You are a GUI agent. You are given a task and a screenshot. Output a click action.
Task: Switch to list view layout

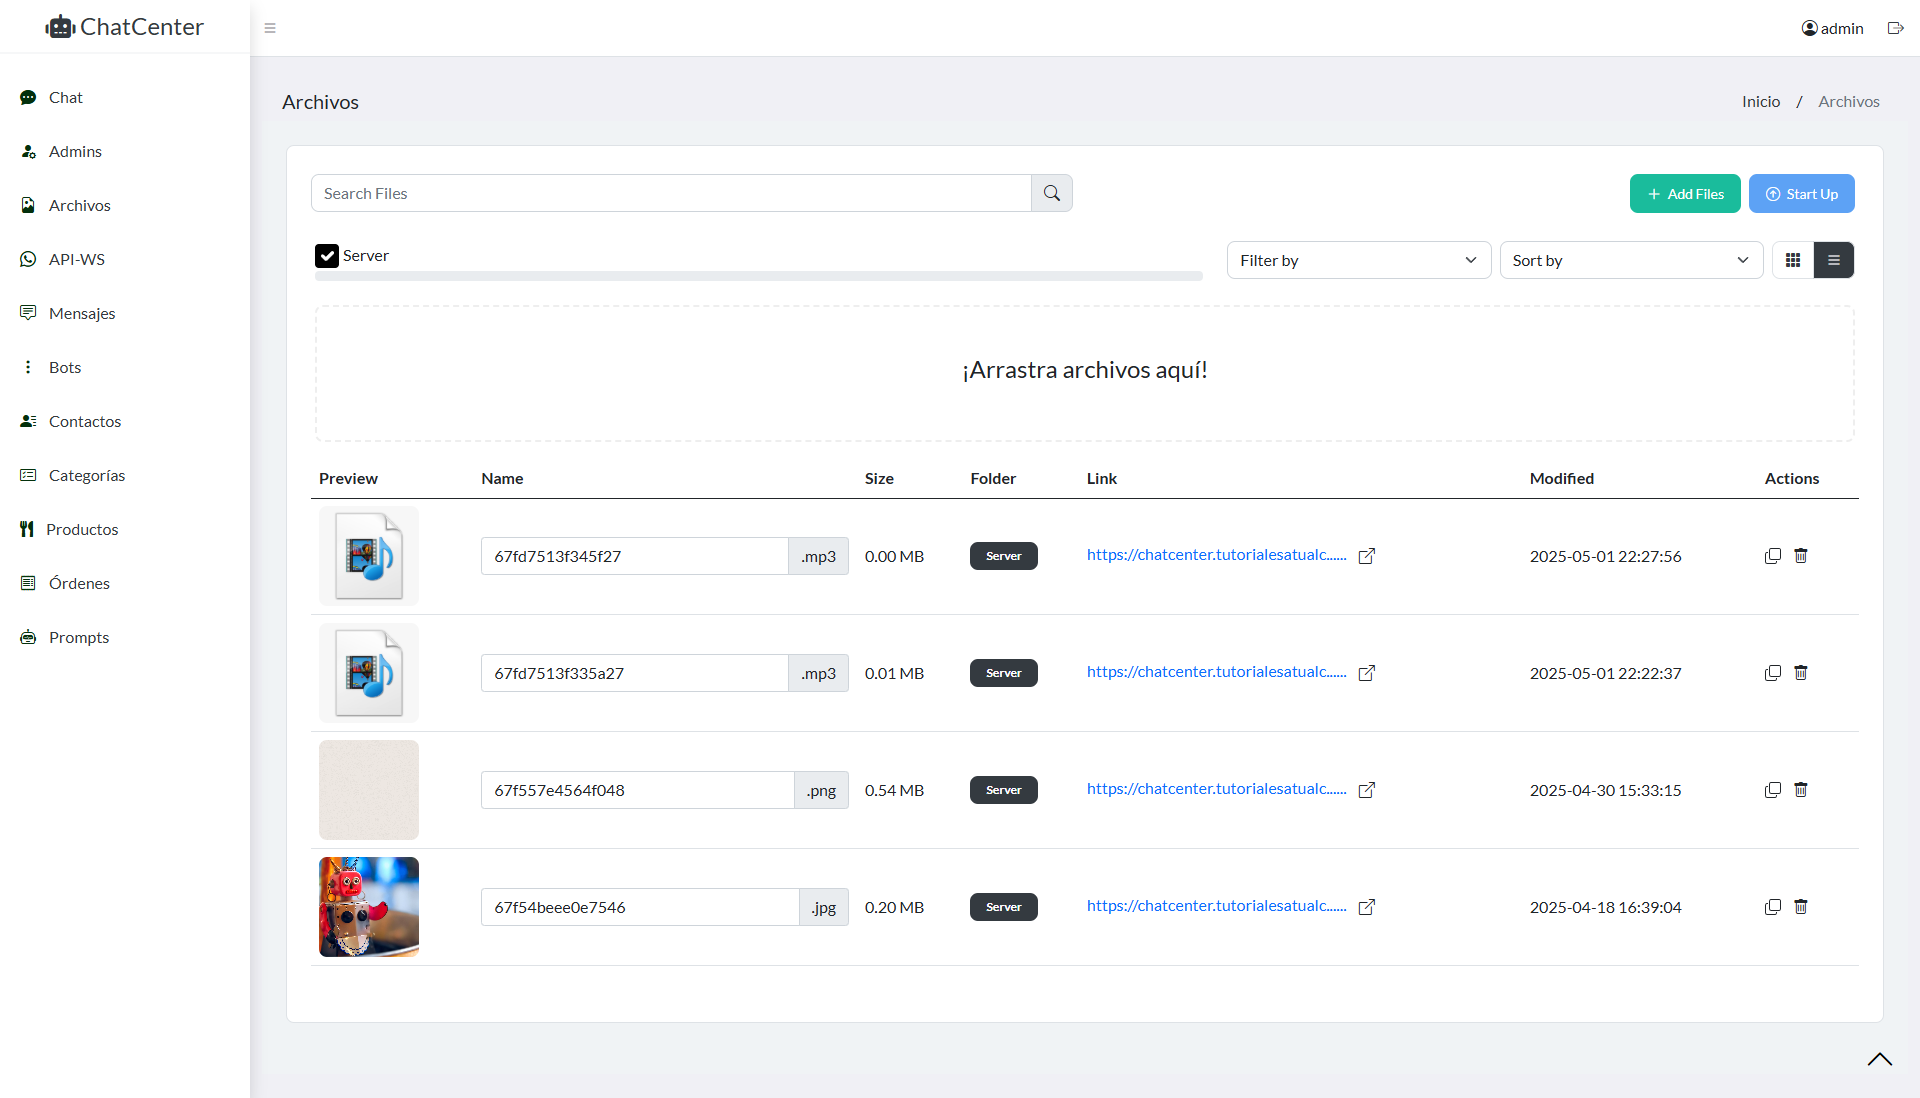(x=1833, y=260)
